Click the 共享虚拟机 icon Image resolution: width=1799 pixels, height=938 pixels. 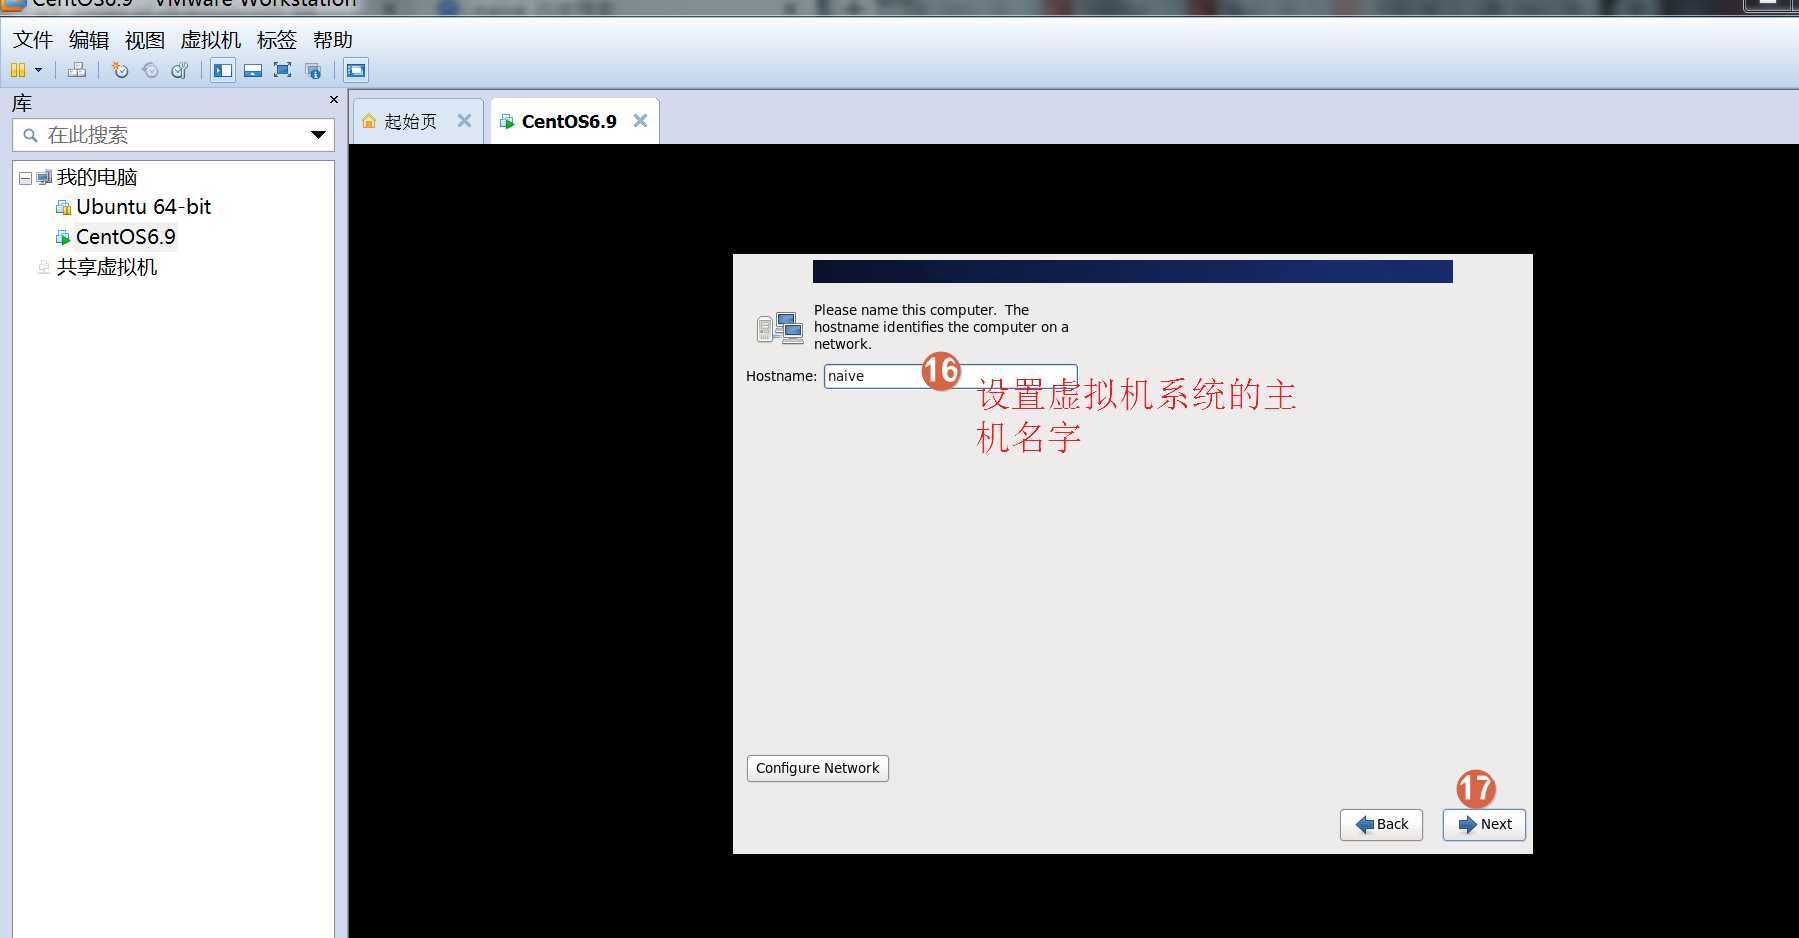(43, 267)
